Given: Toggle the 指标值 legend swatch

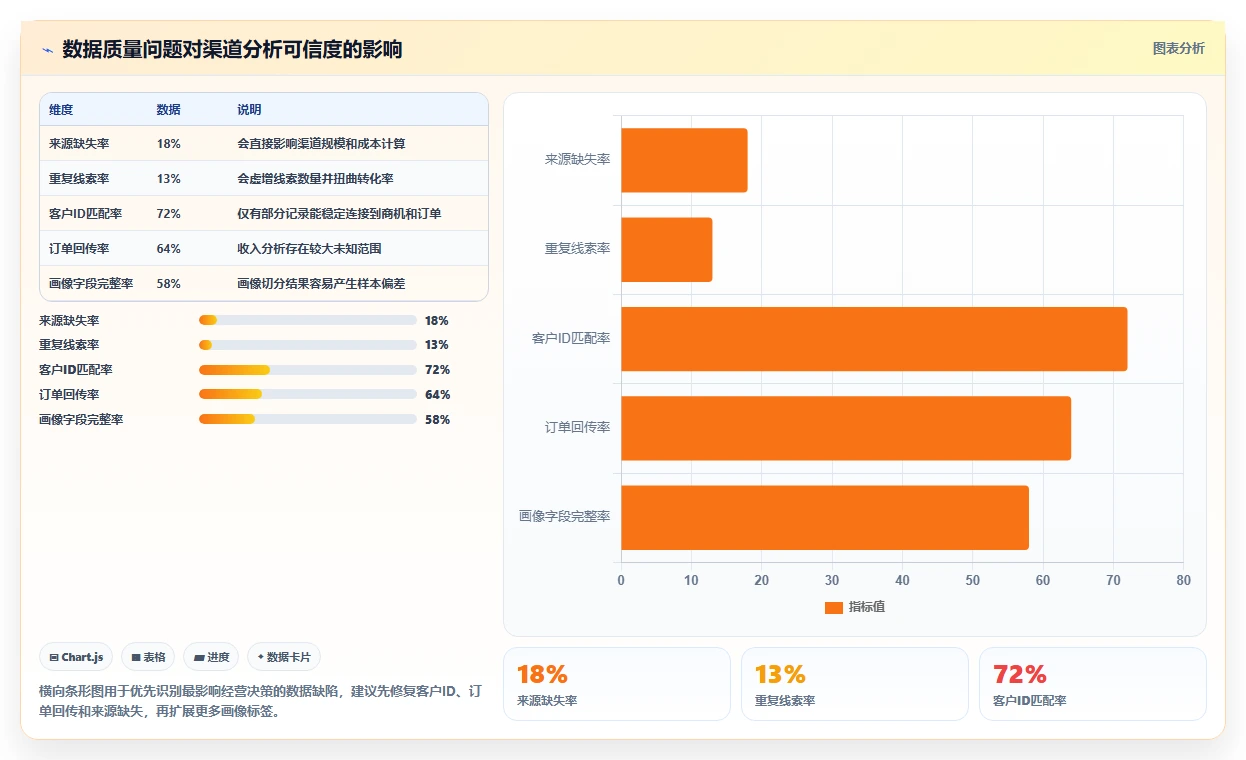Looking at the screenshot, I should pyautogui.click(x=834, y=607).
